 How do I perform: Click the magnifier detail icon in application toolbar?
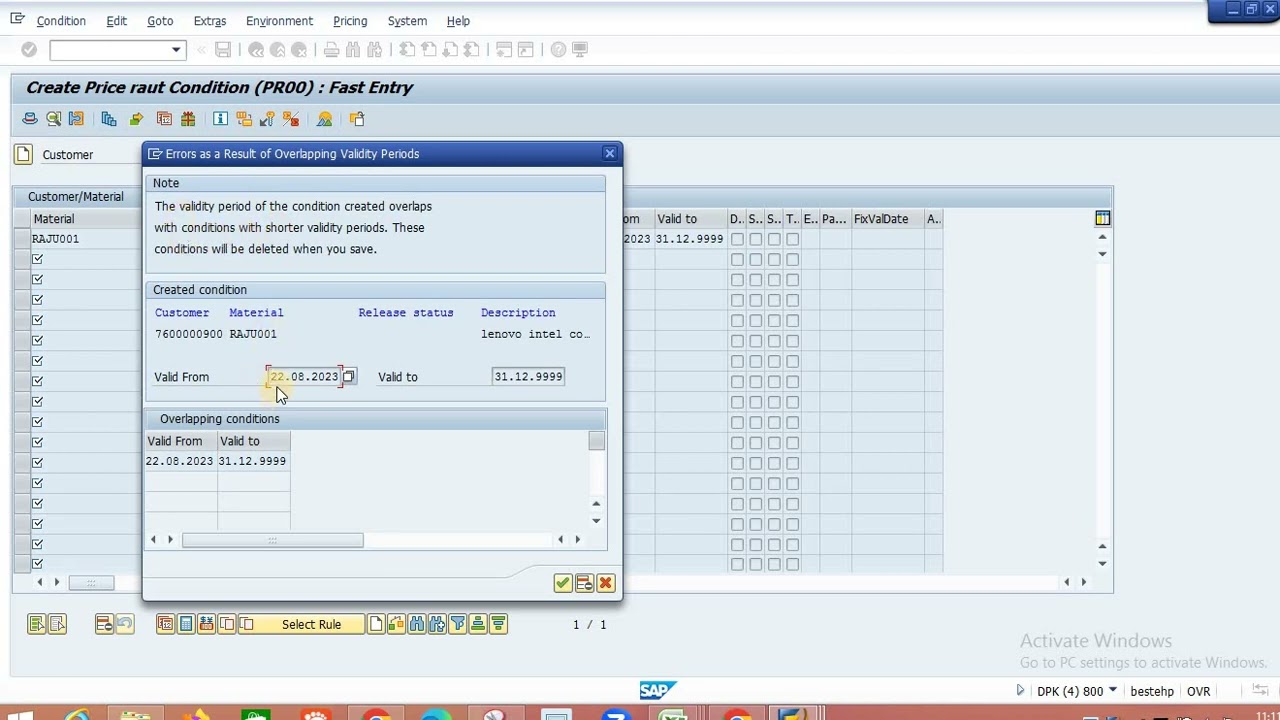tap(54, 119)
